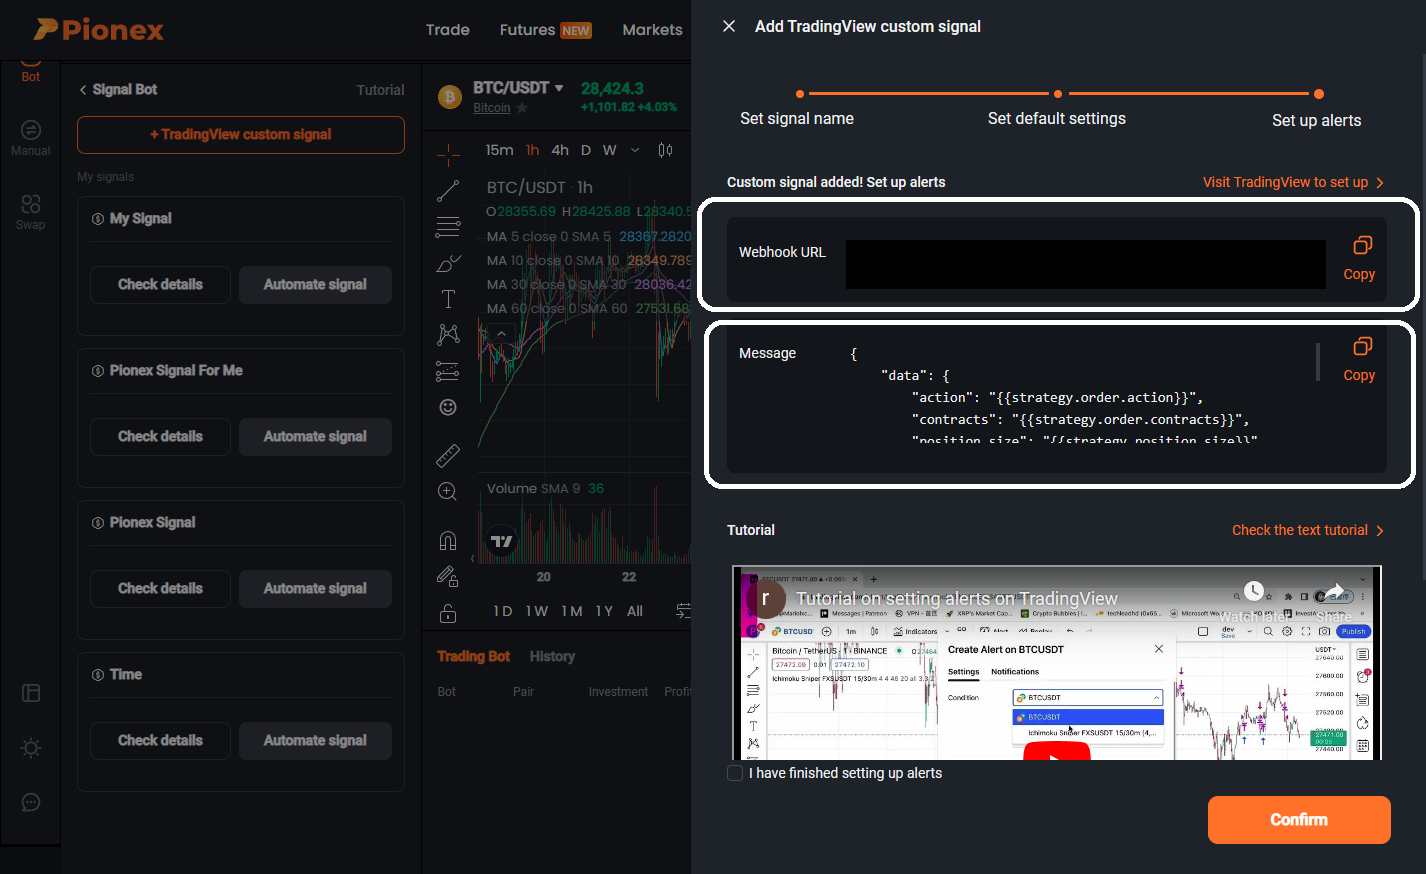Viewport: 1426px width, 874px height.
Task: Open the support chat bubble icon
Action: coord(31,802)
